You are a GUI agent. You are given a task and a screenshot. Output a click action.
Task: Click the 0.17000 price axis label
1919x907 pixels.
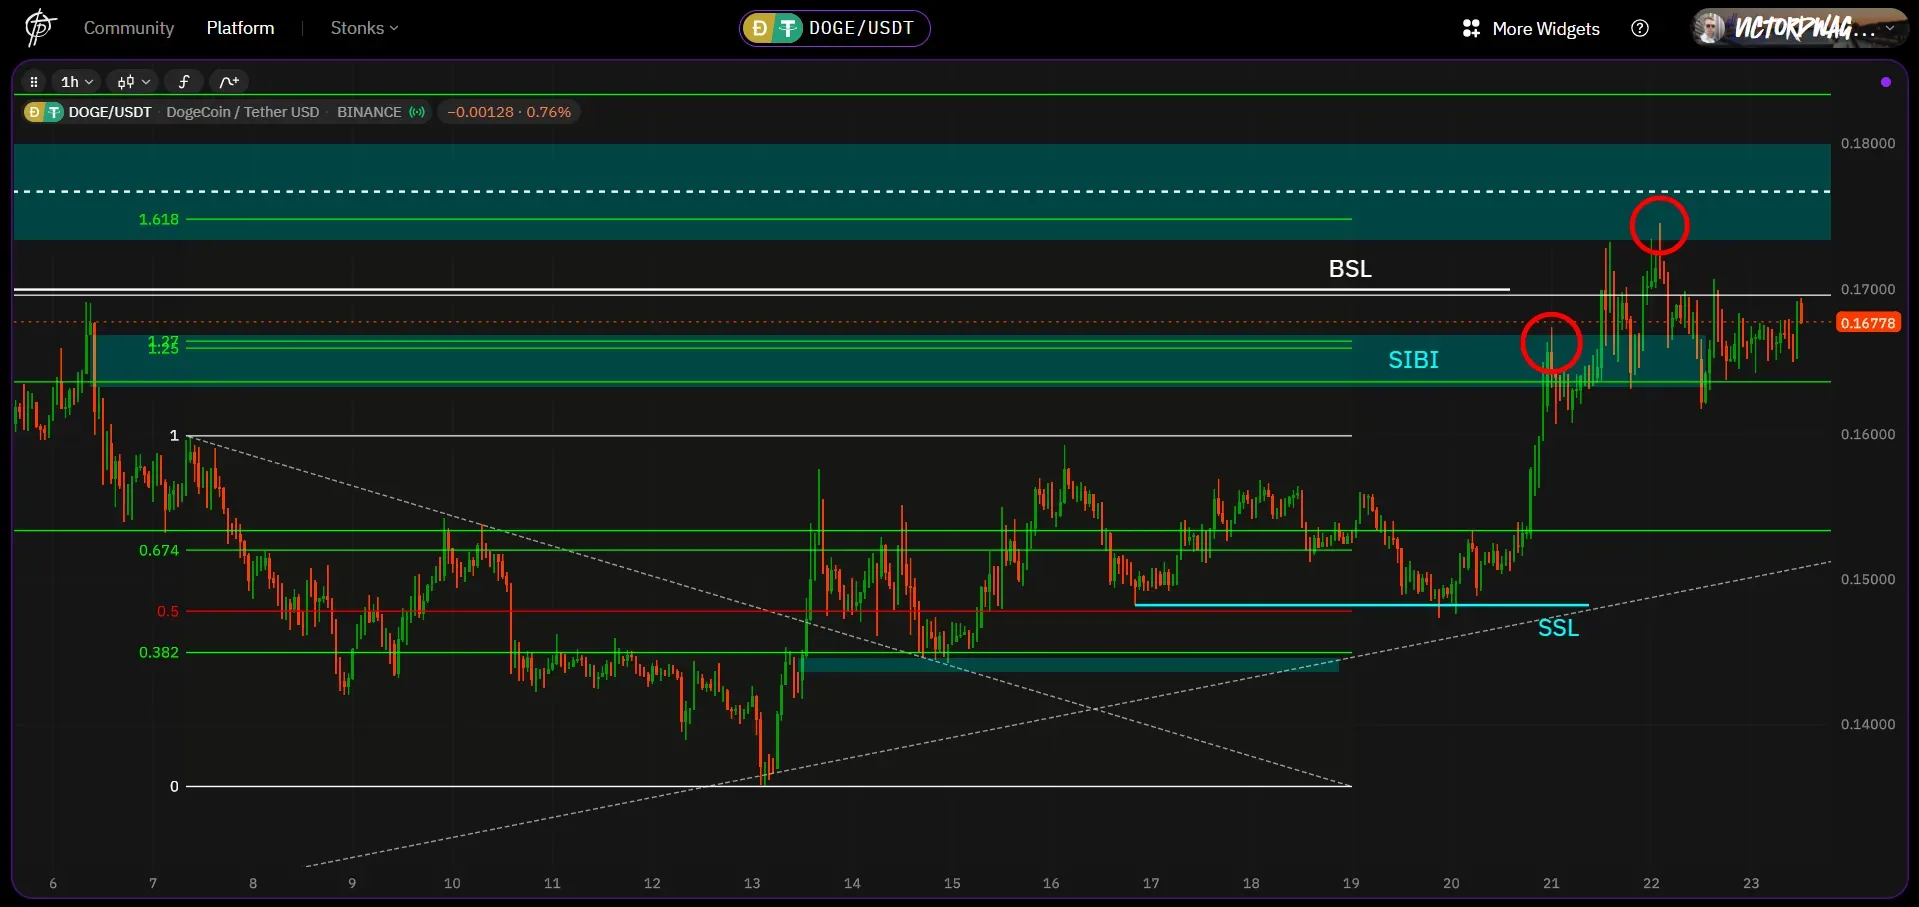[x=1868, y=289]
